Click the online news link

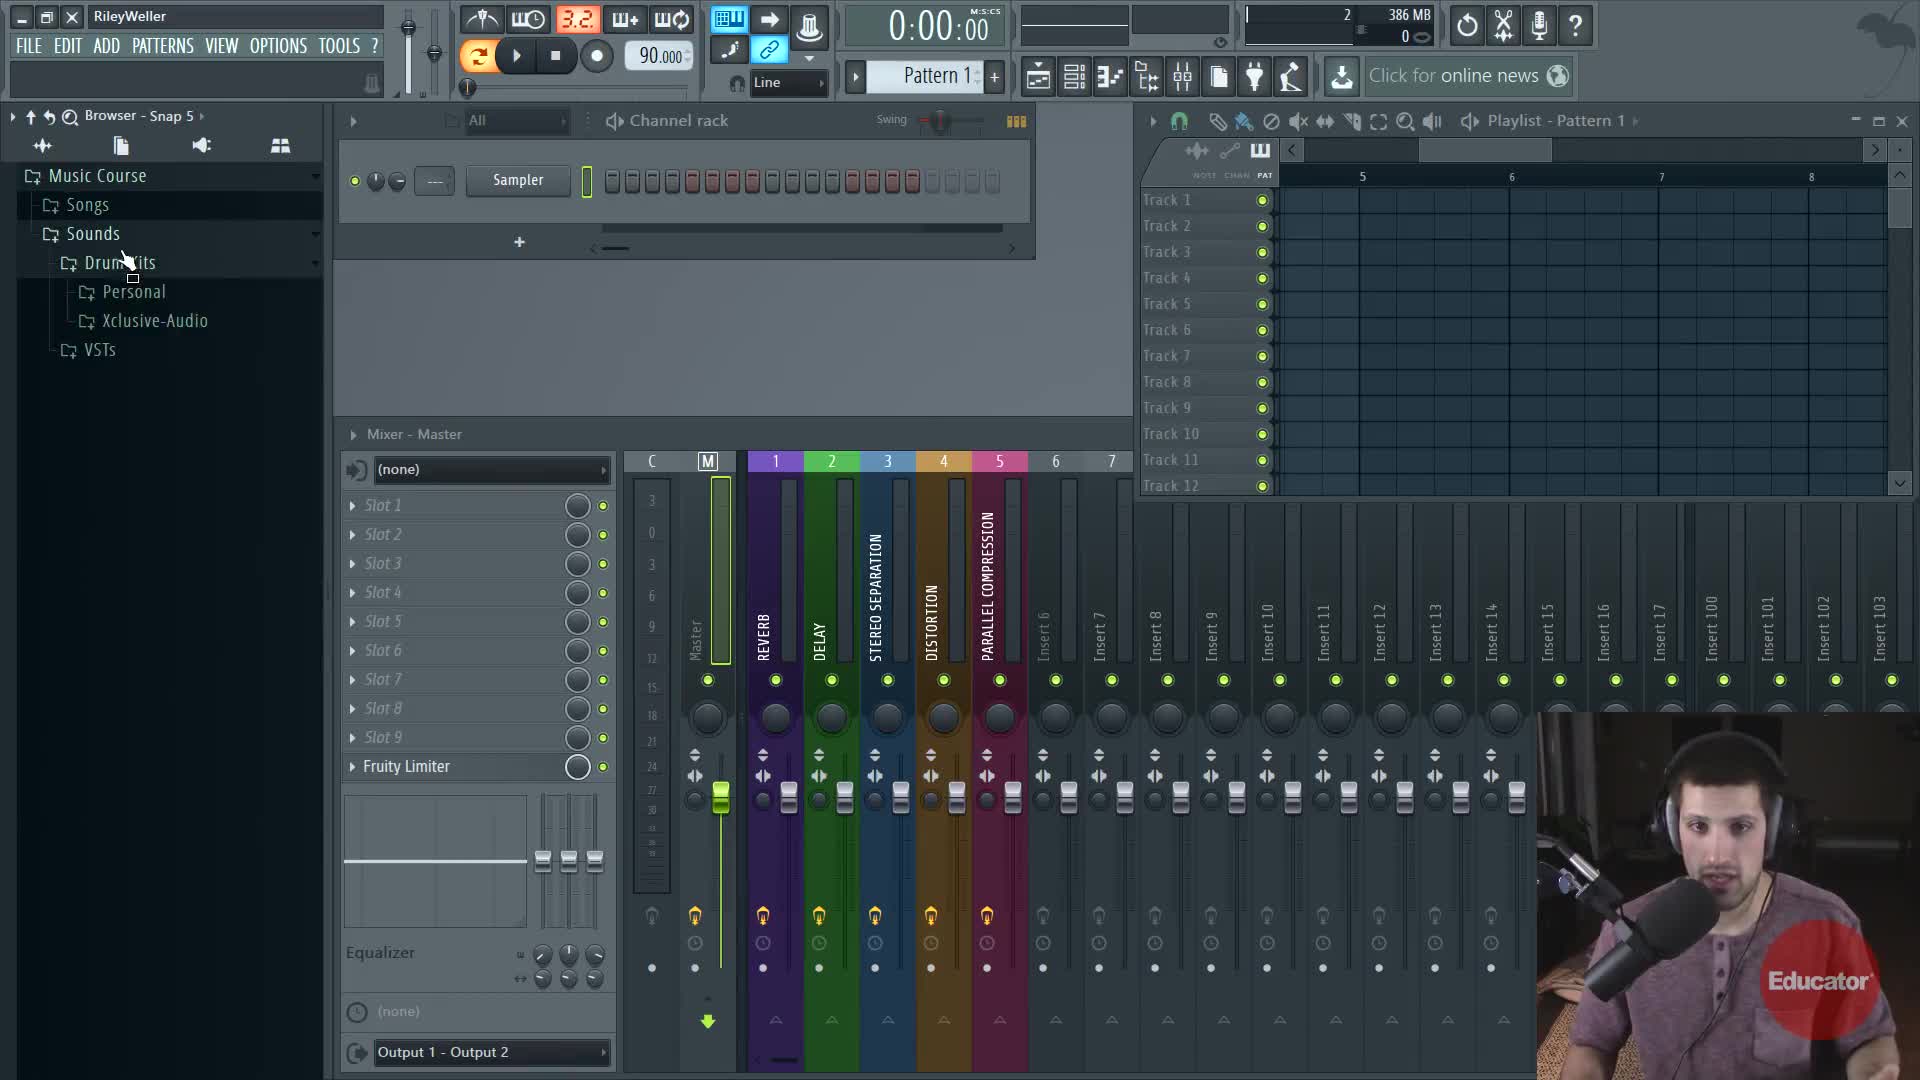point(1453,76)
